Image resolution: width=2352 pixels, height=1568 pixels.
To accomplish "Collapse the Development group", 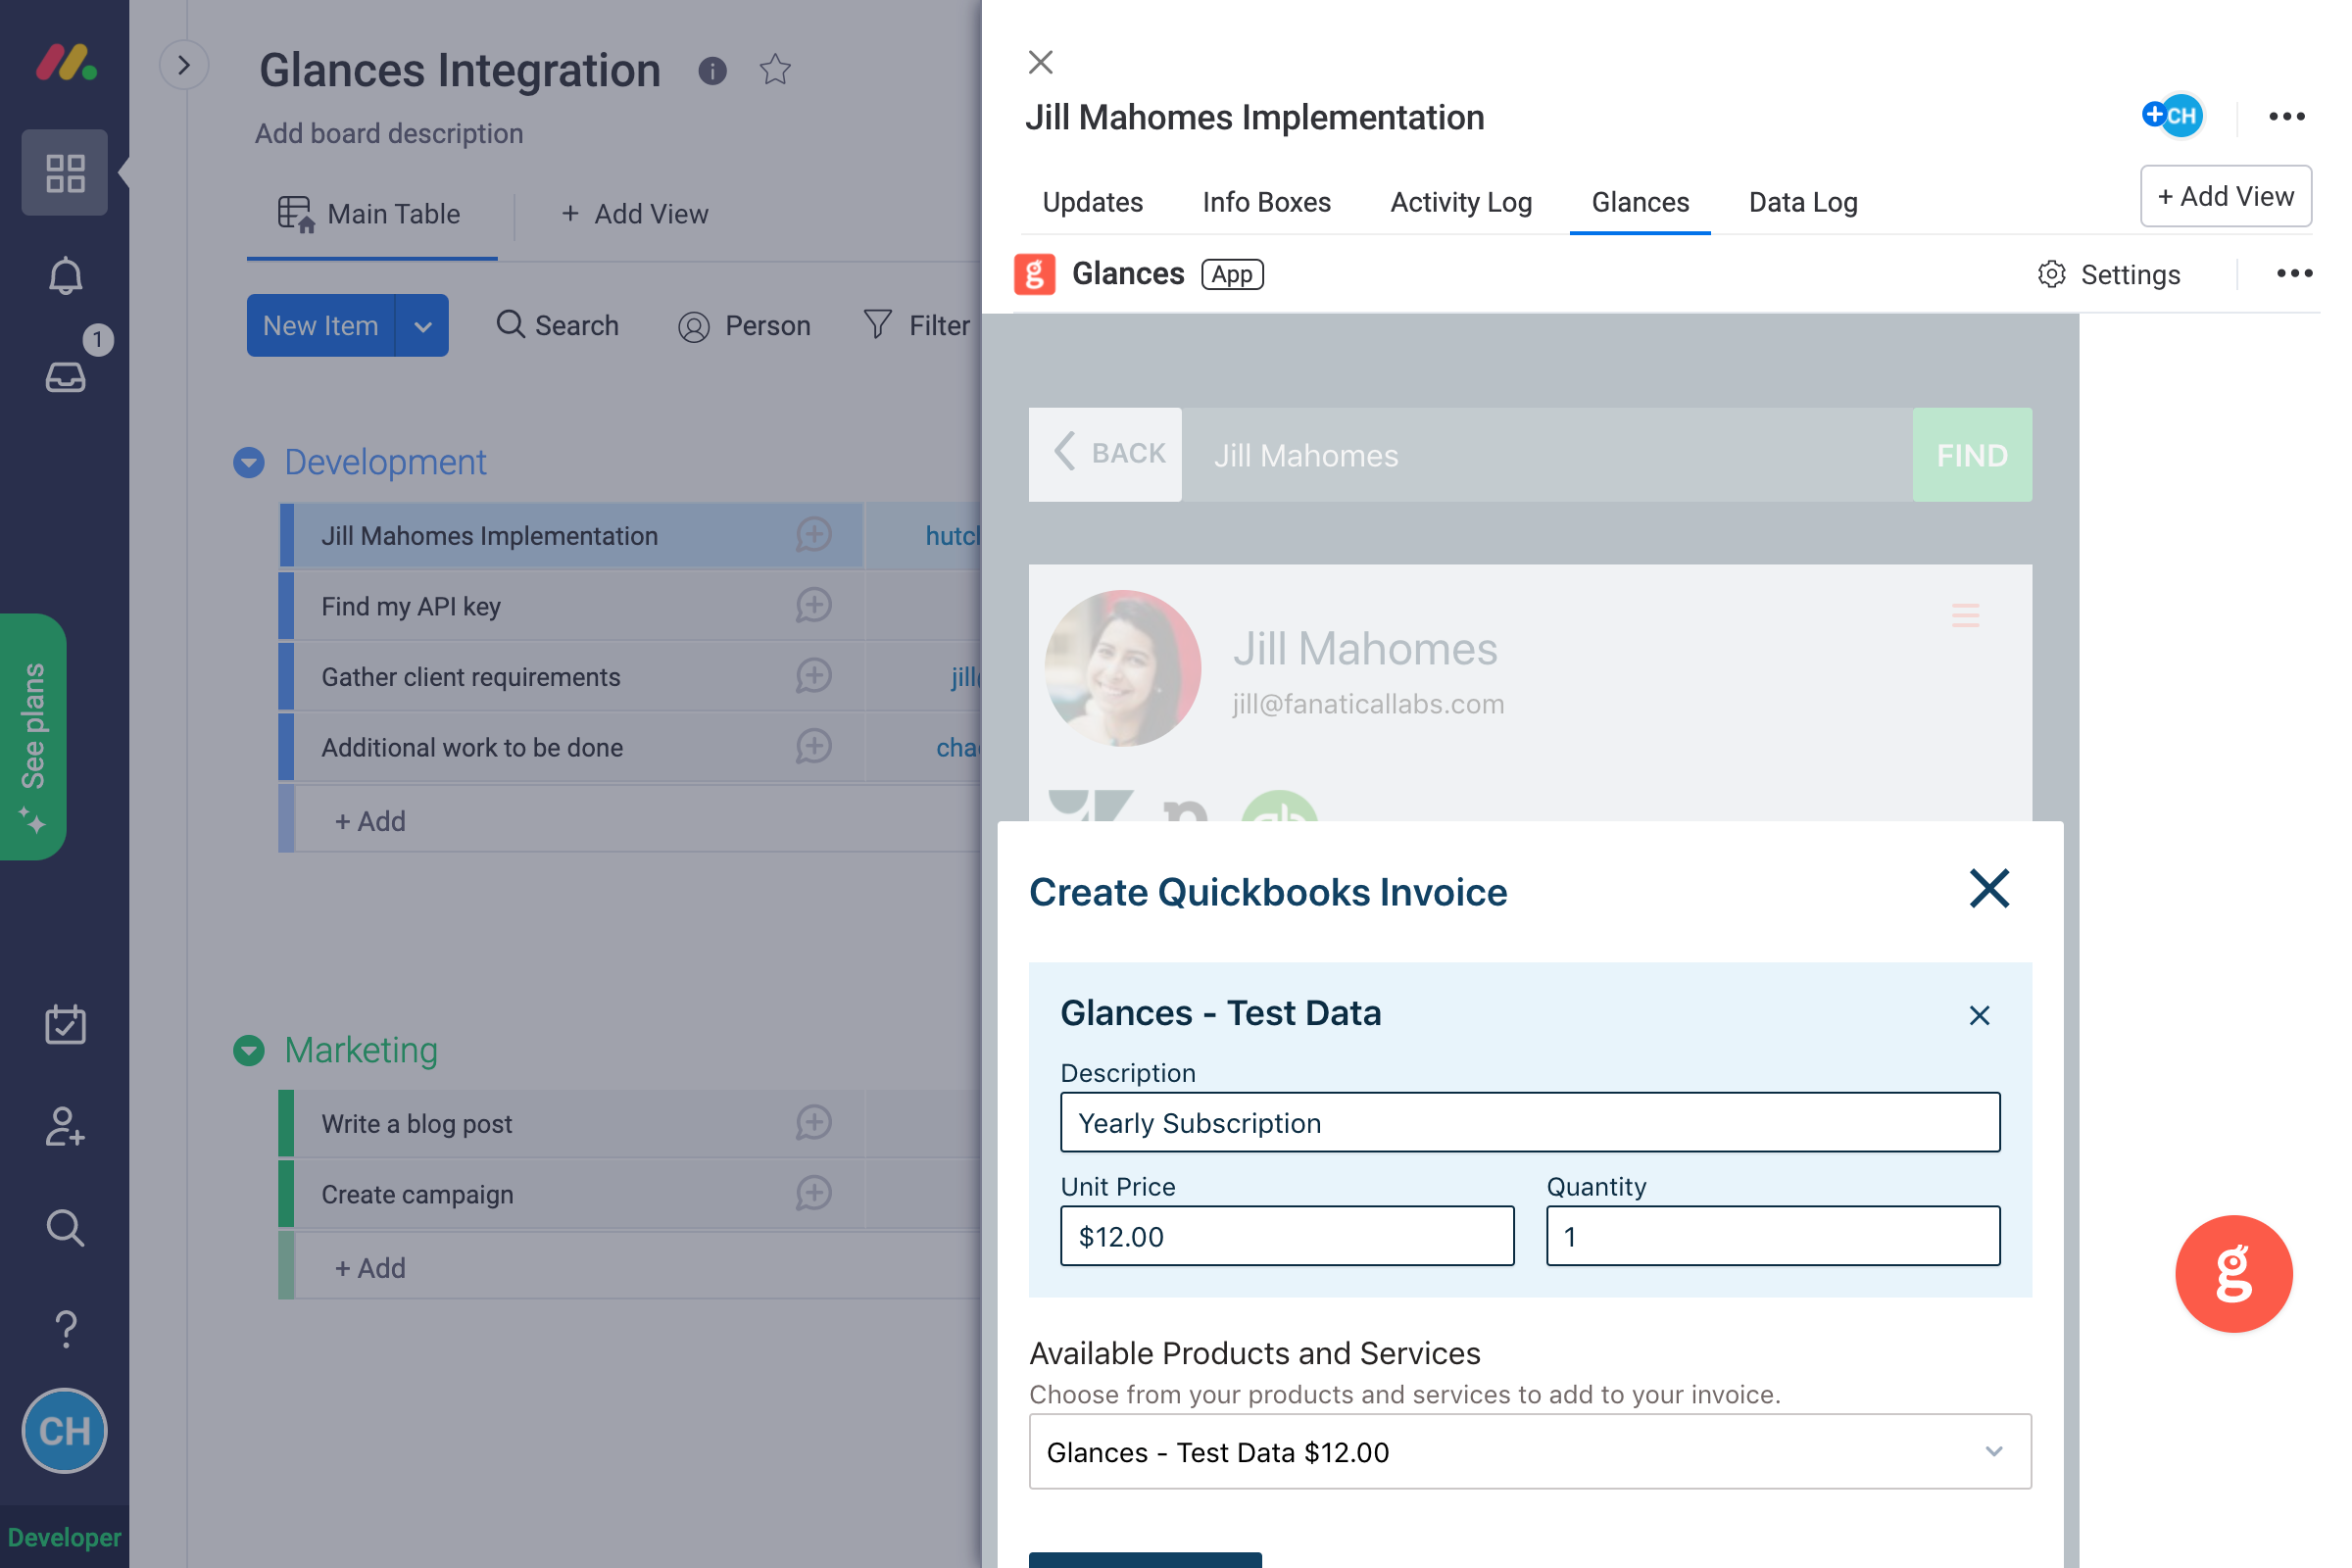I will click(249, 462).
